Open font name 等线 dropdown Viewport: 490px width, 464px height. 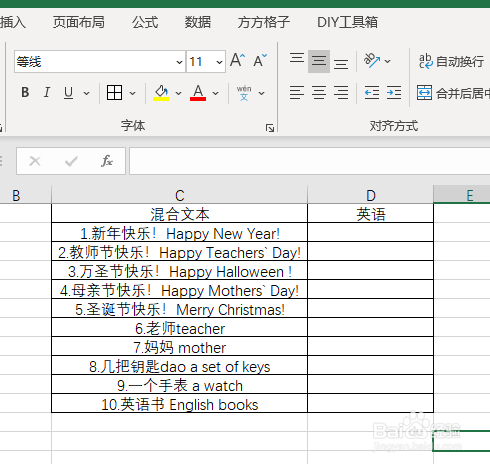pyautogui.click(x=179, y=62)
